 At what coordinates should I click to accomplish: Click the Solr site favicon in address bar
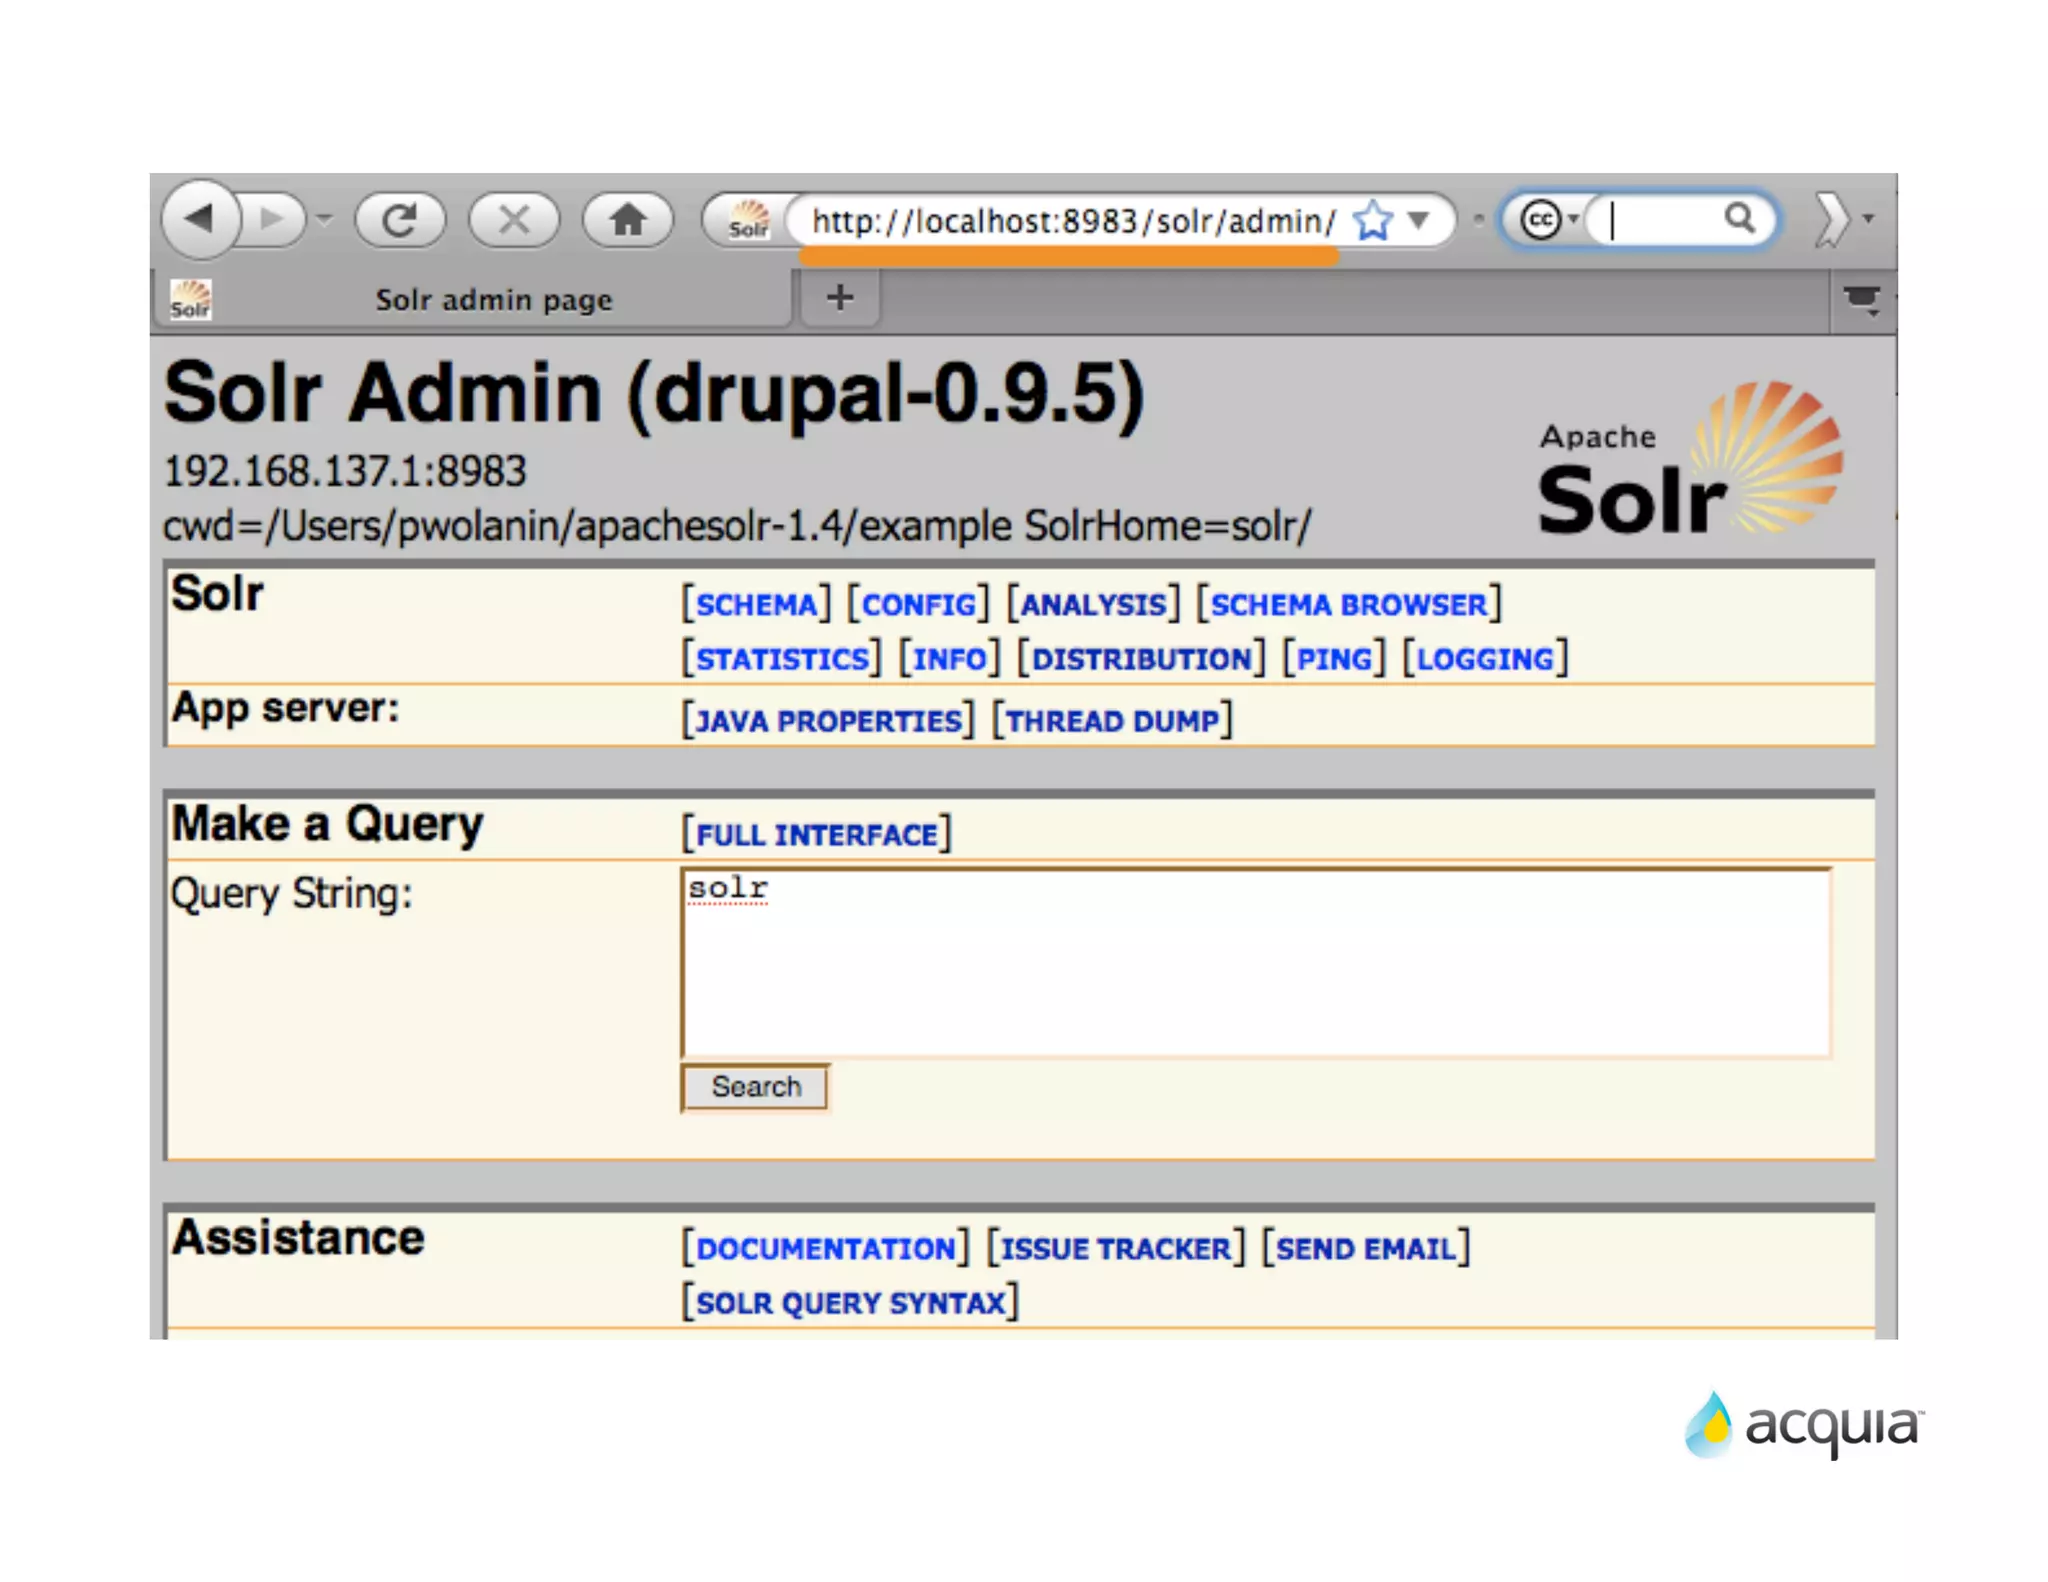[748, 220]
